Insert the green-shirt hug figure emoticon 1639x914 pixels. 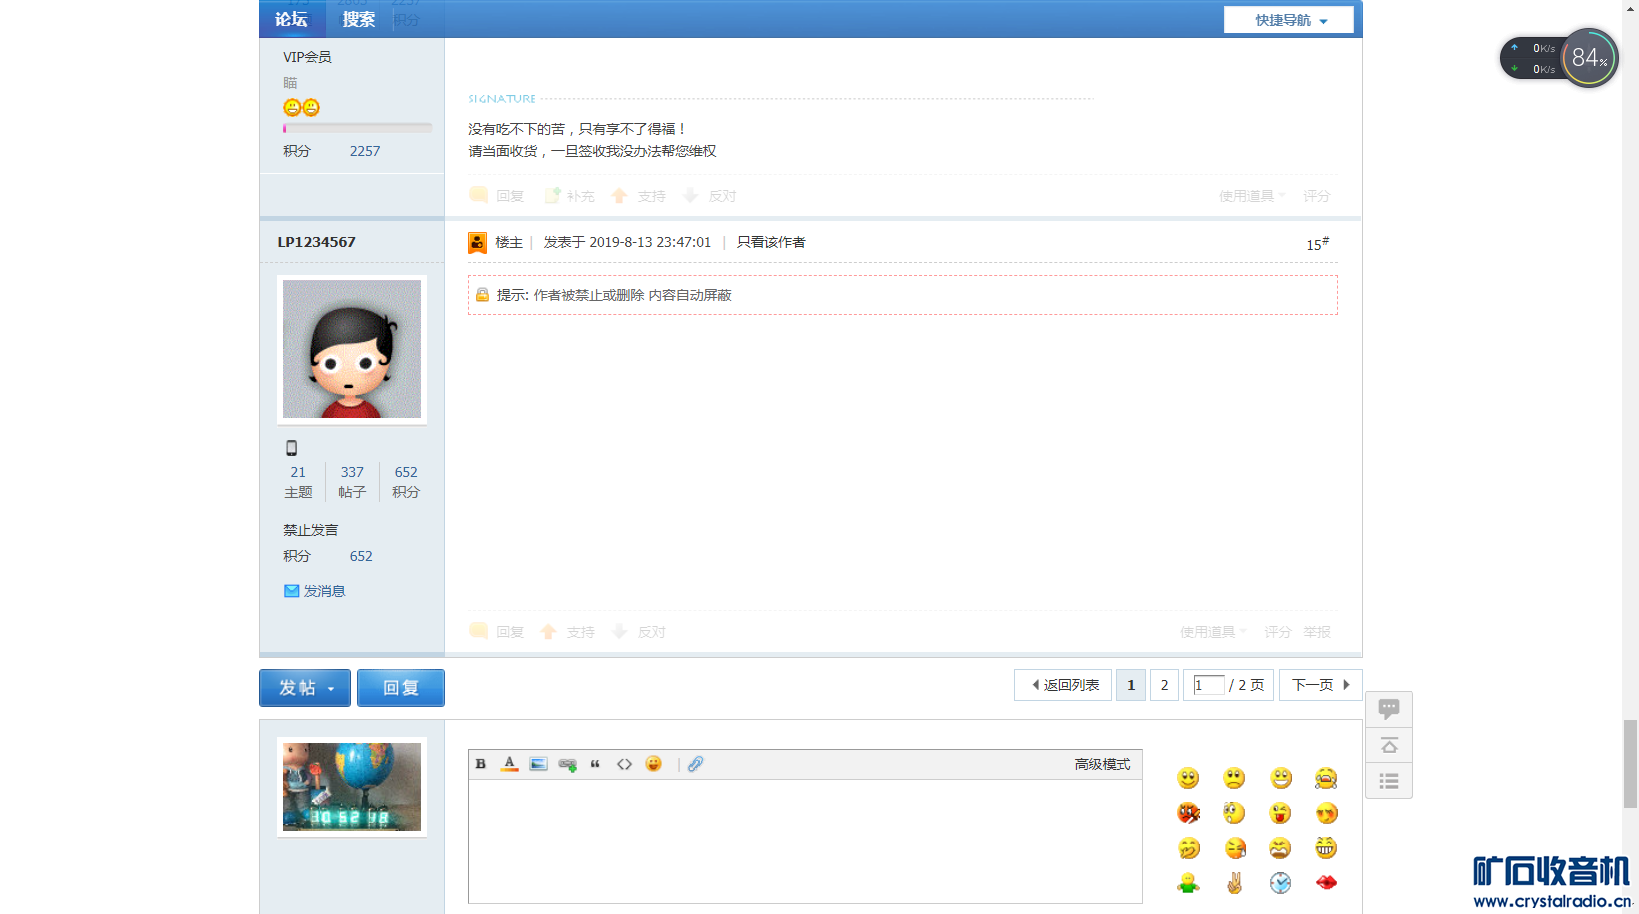(1188, 883)
